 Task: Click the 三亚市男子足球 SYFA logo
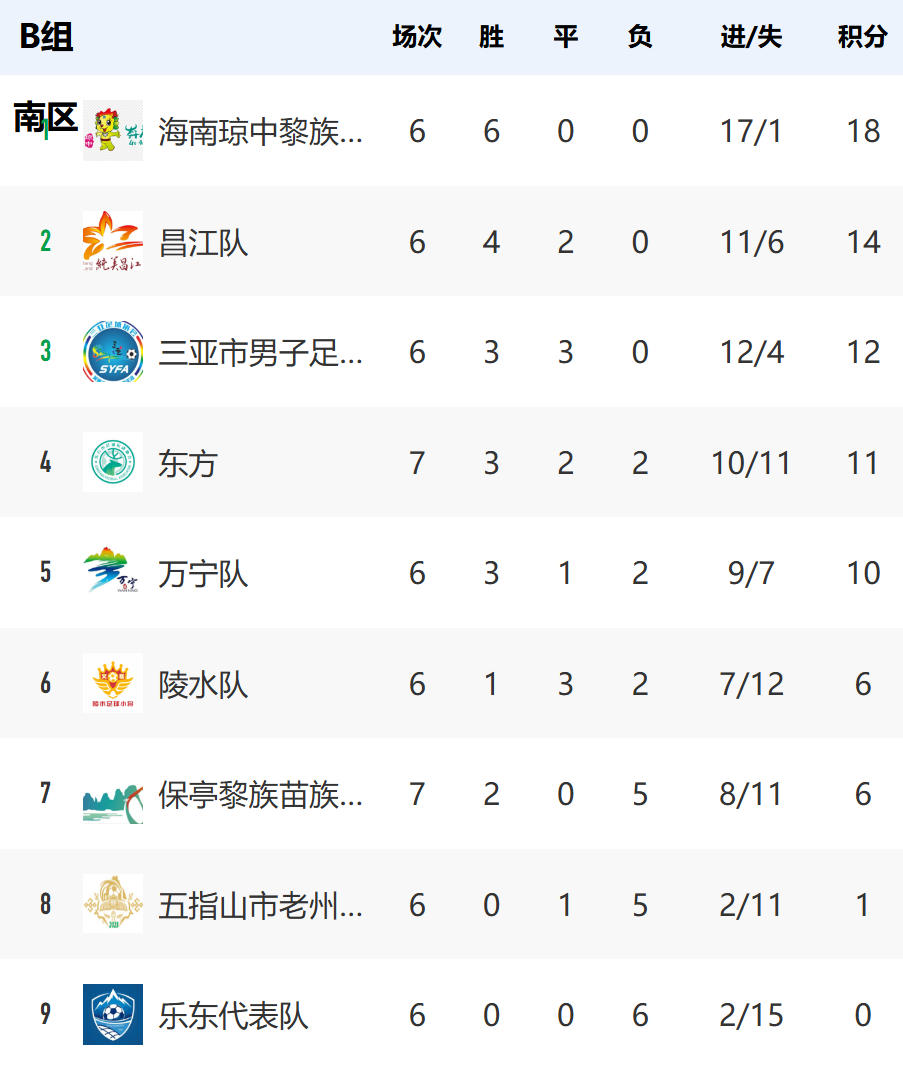tap(113, 352)
